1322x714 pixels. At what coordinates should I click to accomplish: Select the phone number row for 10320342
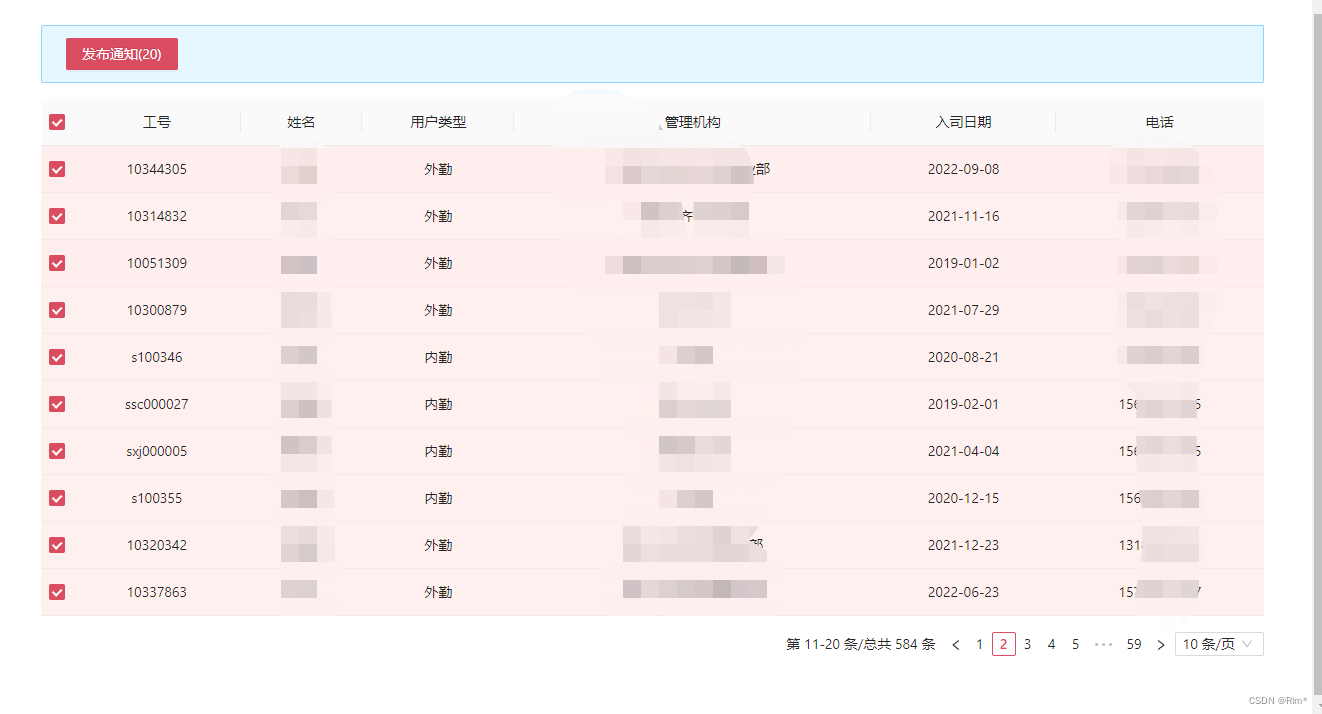pyautogui.click(x=1159, y=544)
